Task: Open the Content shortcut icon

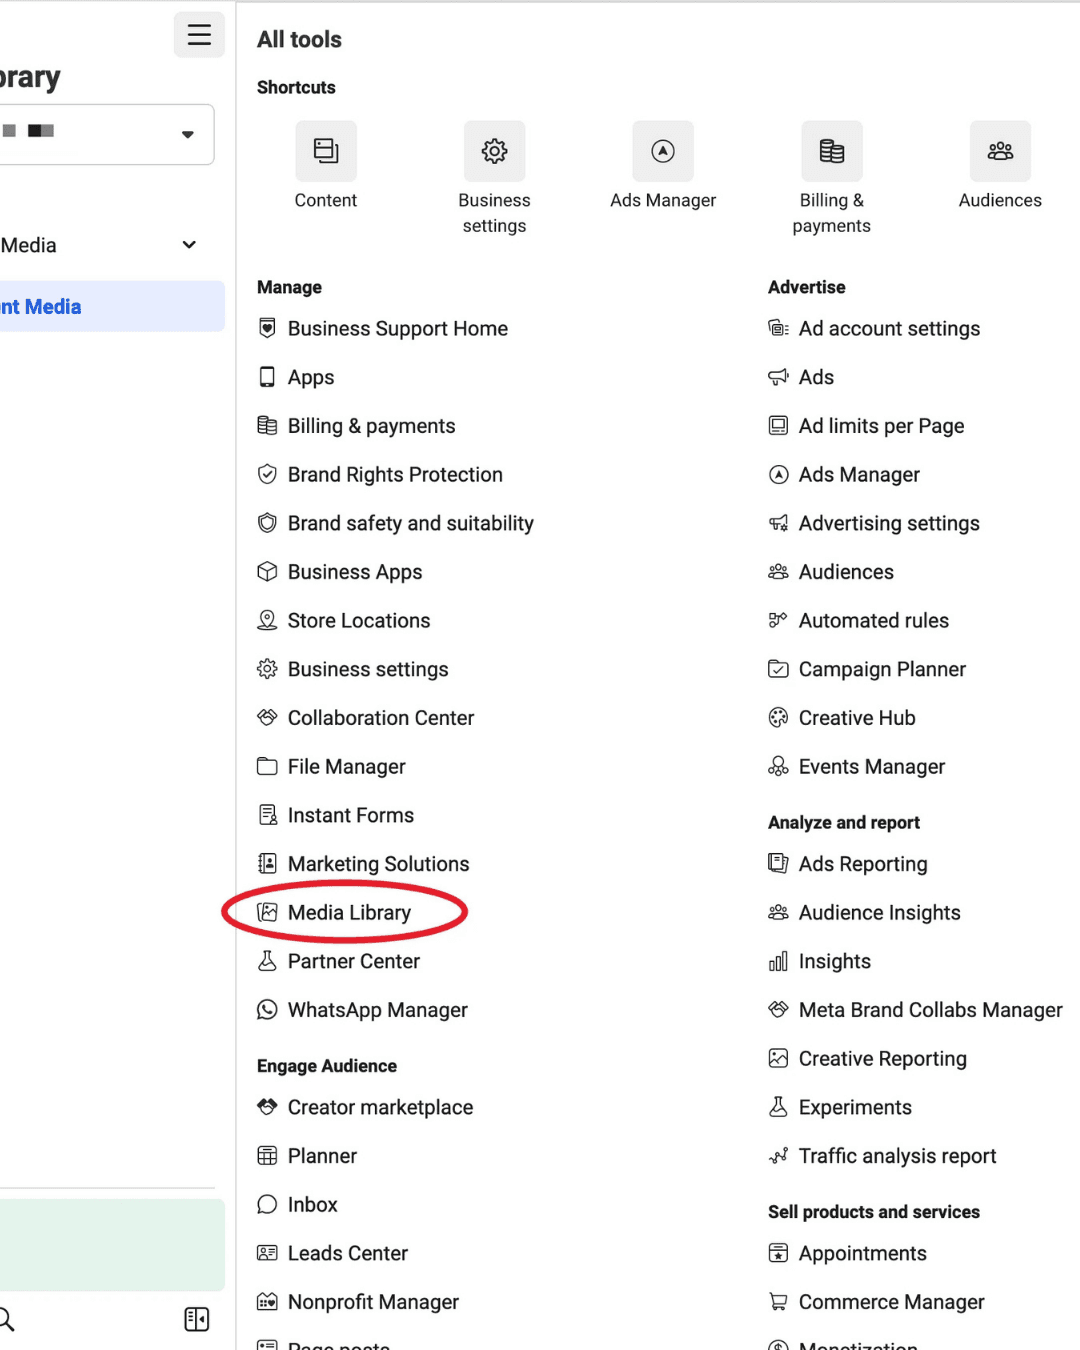Action: pyautogui.click(x=326, y=151)
